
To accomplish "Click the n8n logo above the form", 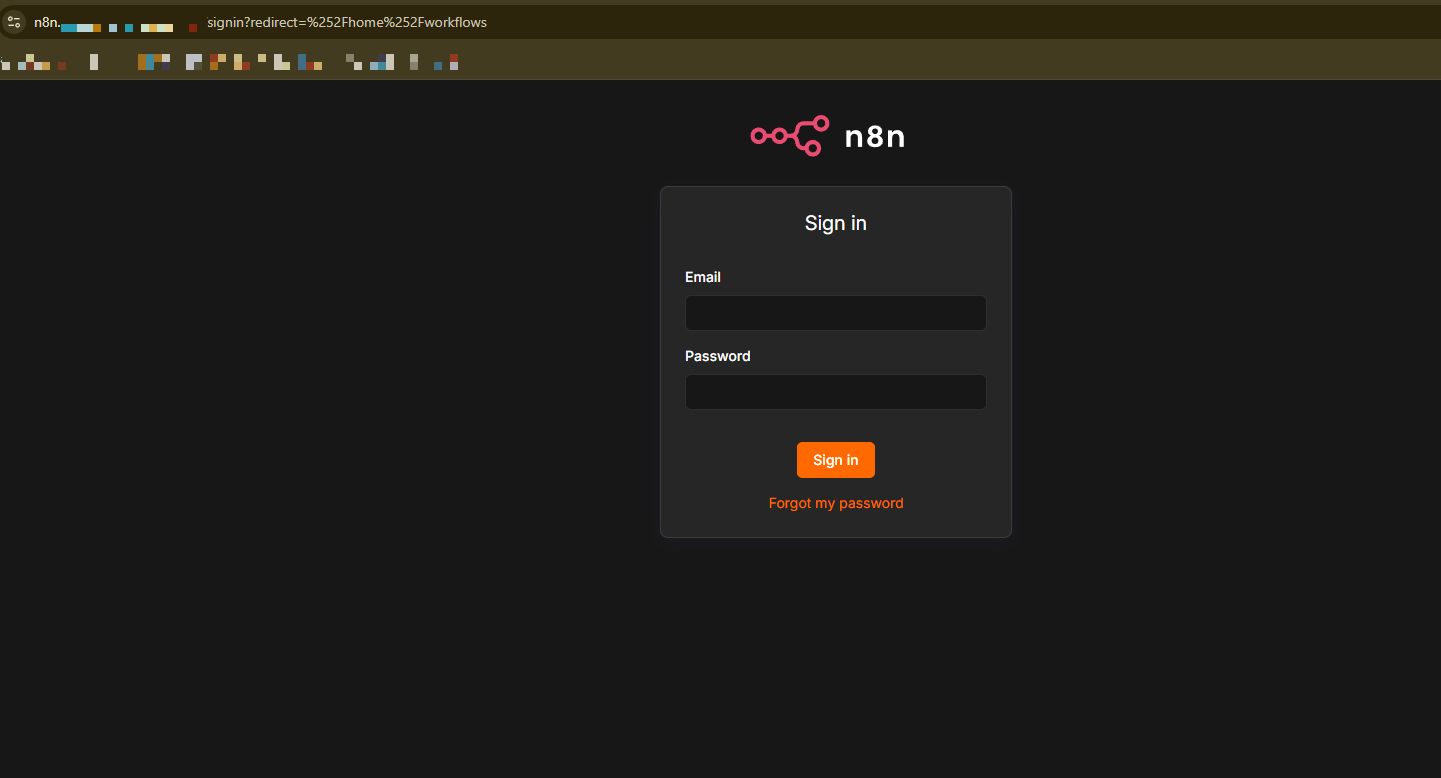I will click(x=828, y=136).
